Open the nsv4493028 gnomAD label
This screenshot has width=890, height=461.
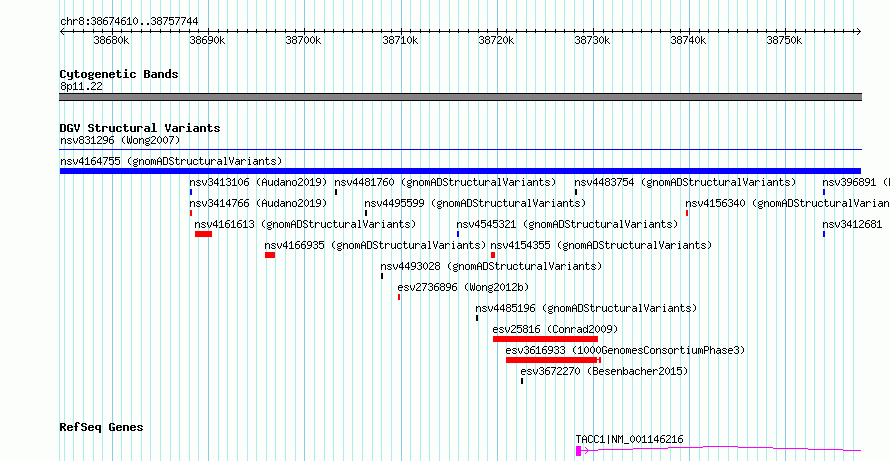point(492,266)
